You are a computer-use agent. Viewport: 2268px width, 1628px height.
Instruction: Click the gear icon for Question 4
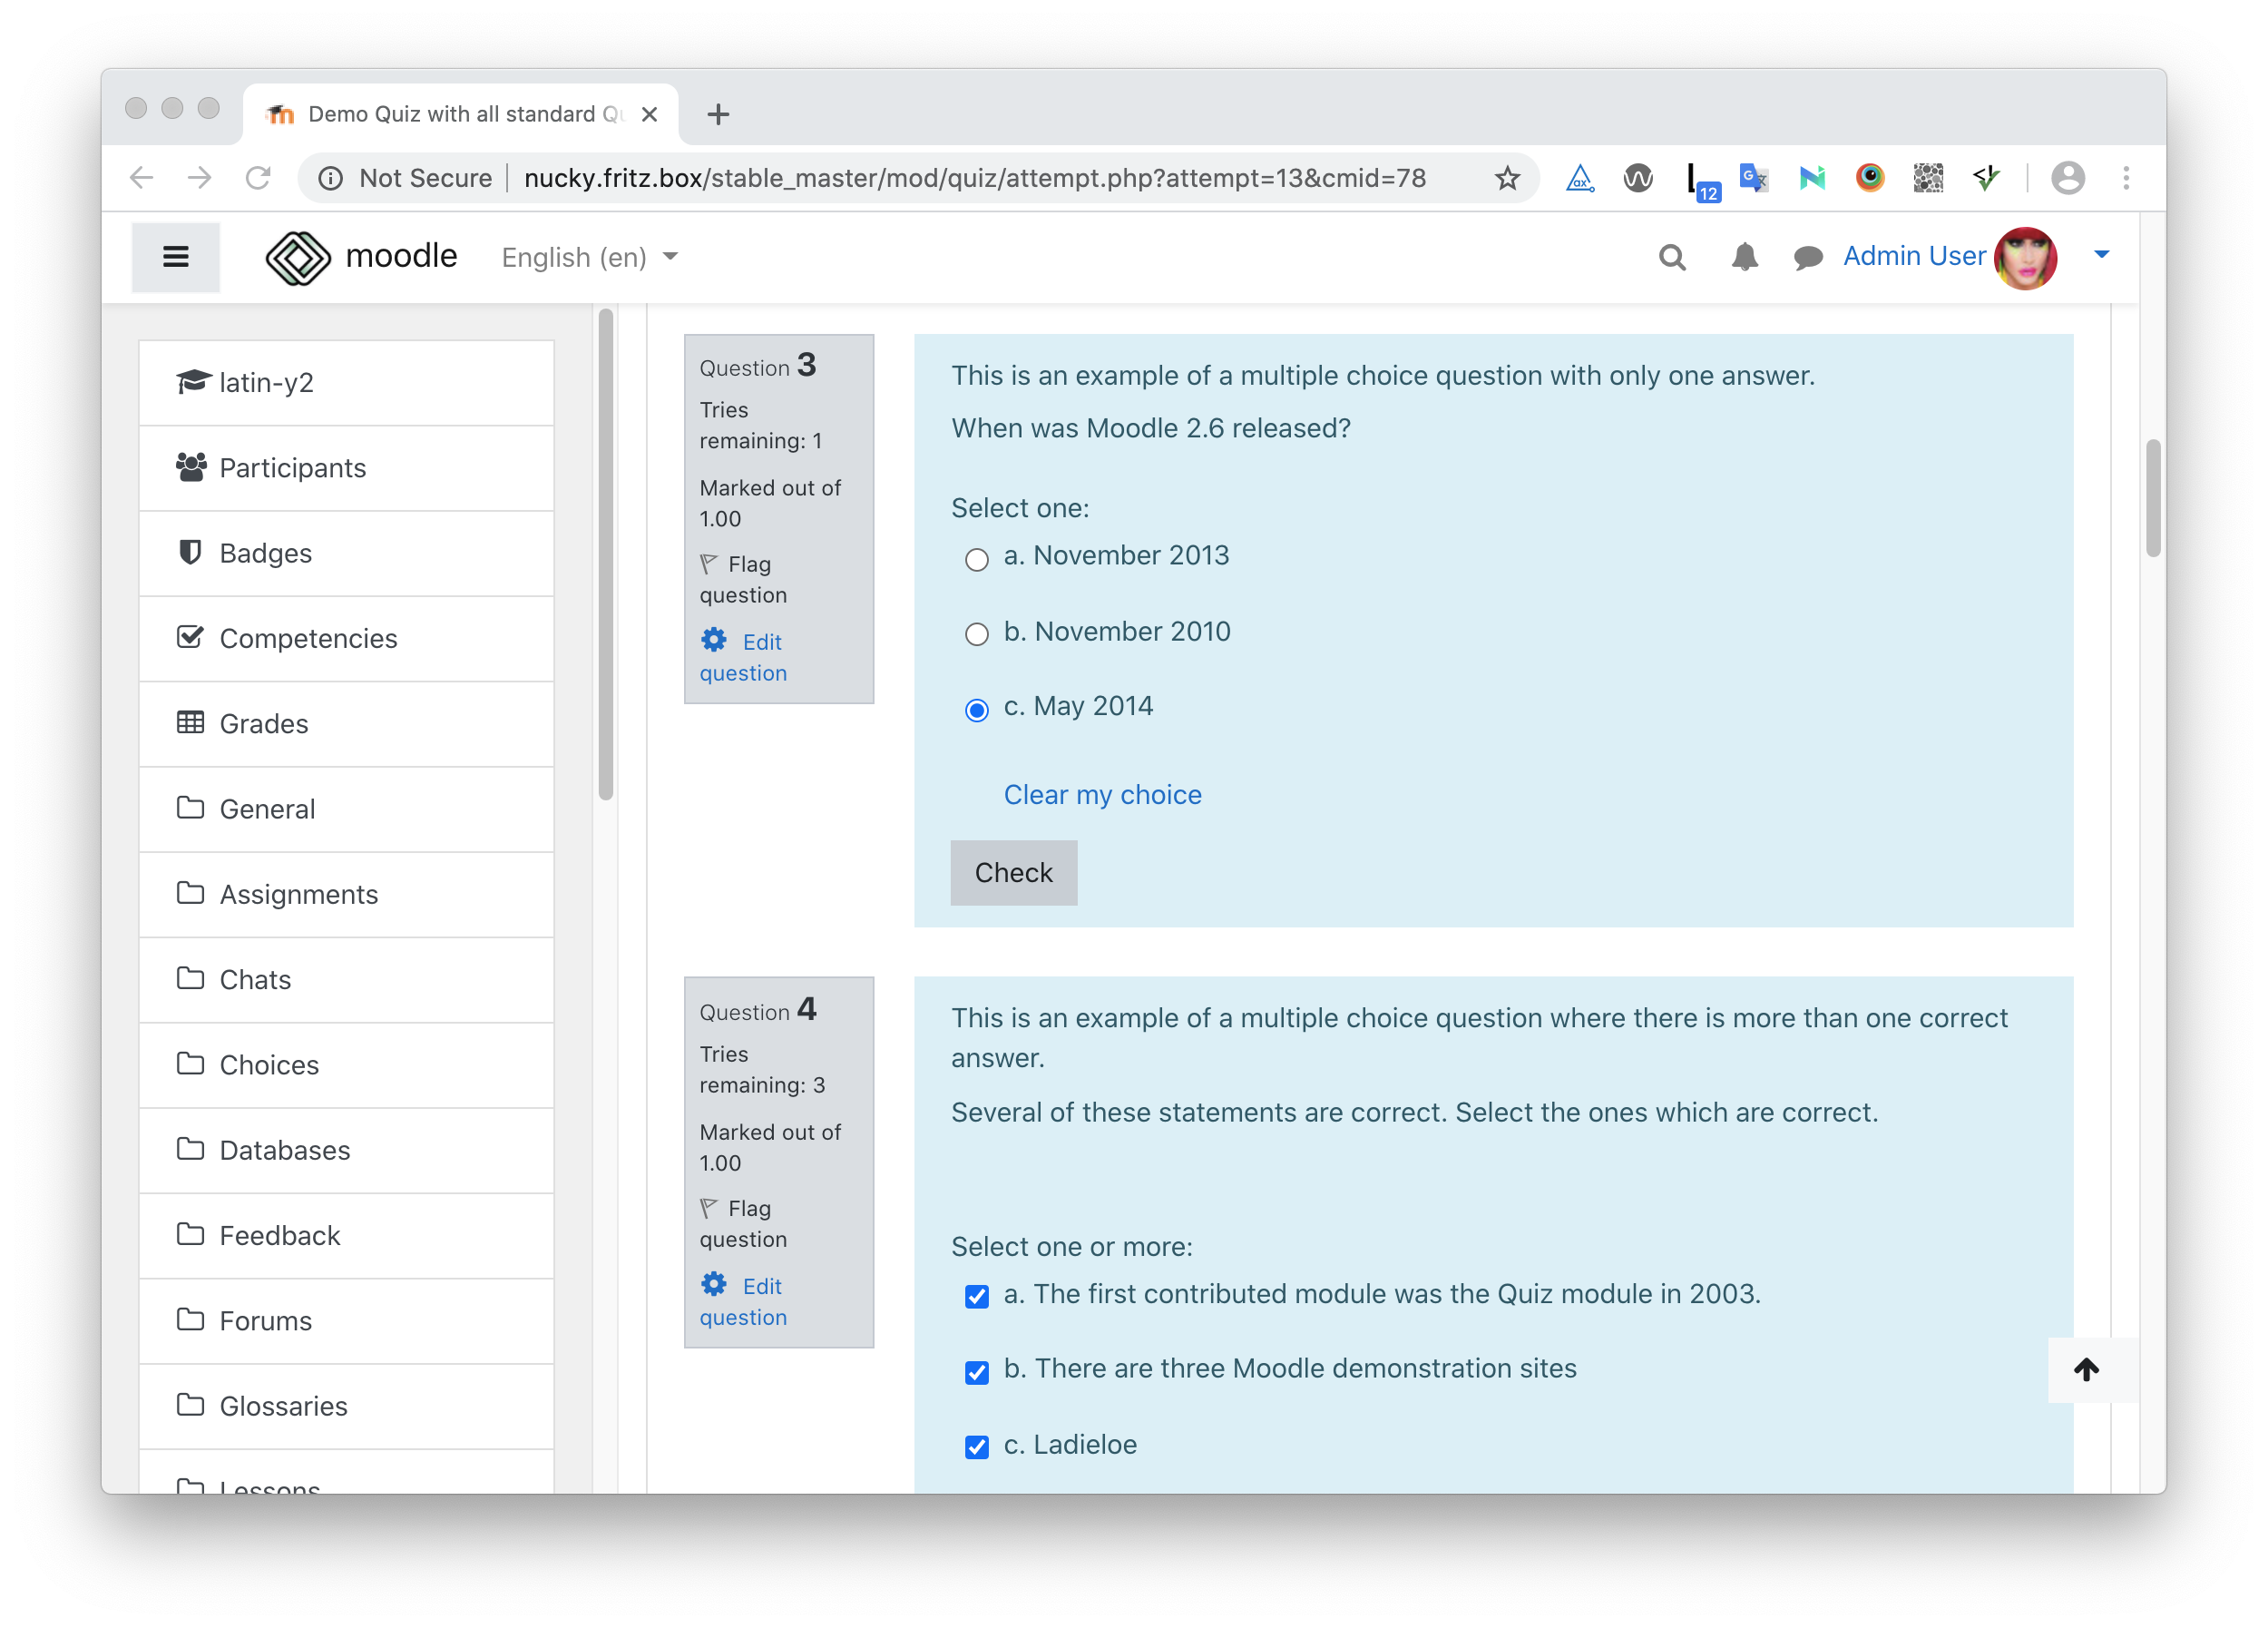(x=714, y=1284)
